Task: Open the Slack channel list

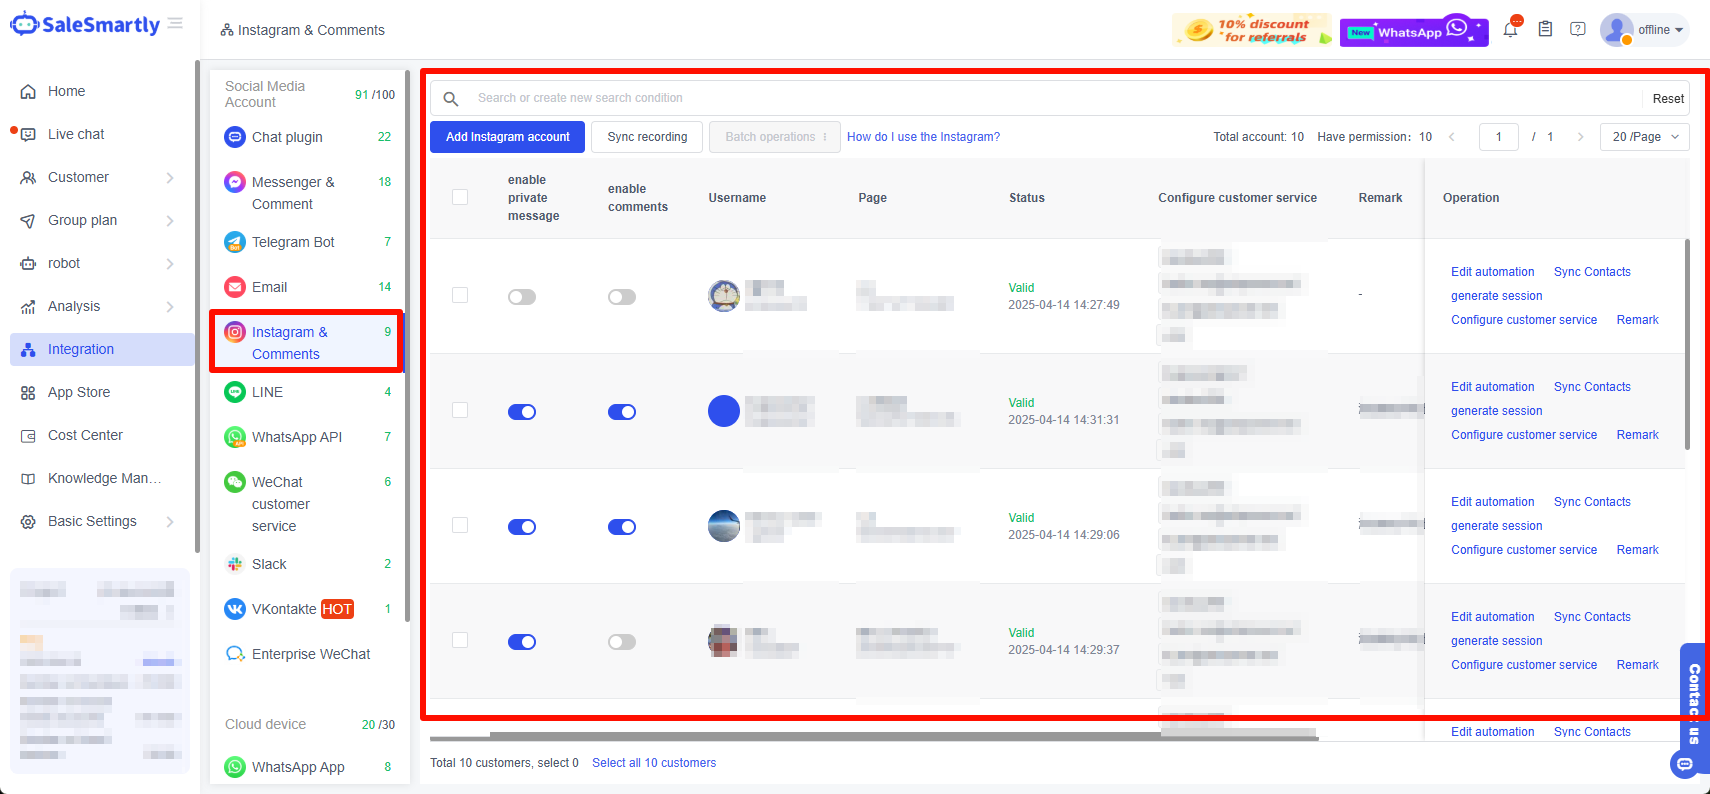Action: (269, 564)
